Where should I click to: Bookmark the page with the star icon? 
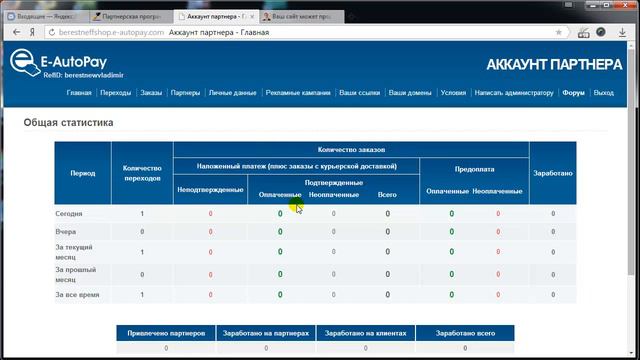tap(558, 32)
